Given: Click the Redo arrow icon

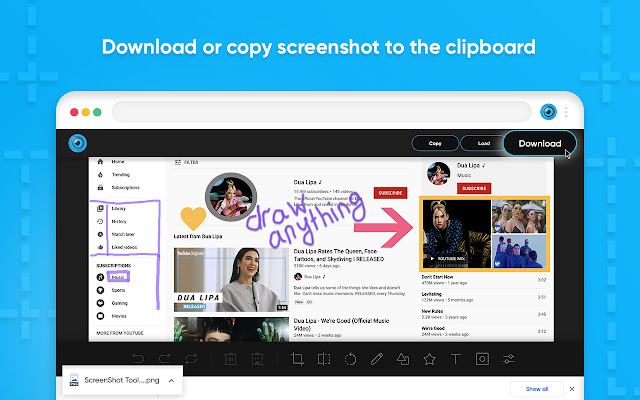Looking at the screenshot, I should pos(164,358).
